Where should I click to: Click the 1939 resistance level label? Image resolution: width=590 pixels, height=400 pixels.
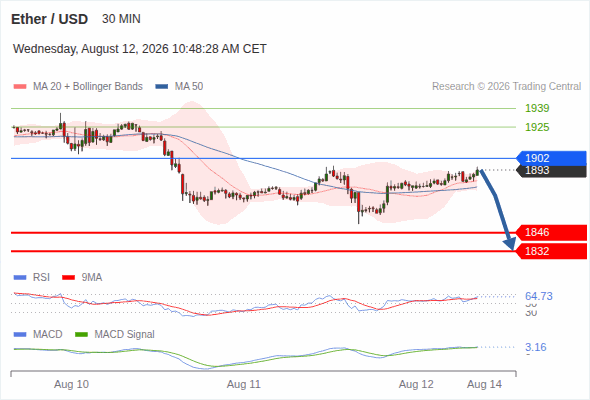[x=537, y=108]
